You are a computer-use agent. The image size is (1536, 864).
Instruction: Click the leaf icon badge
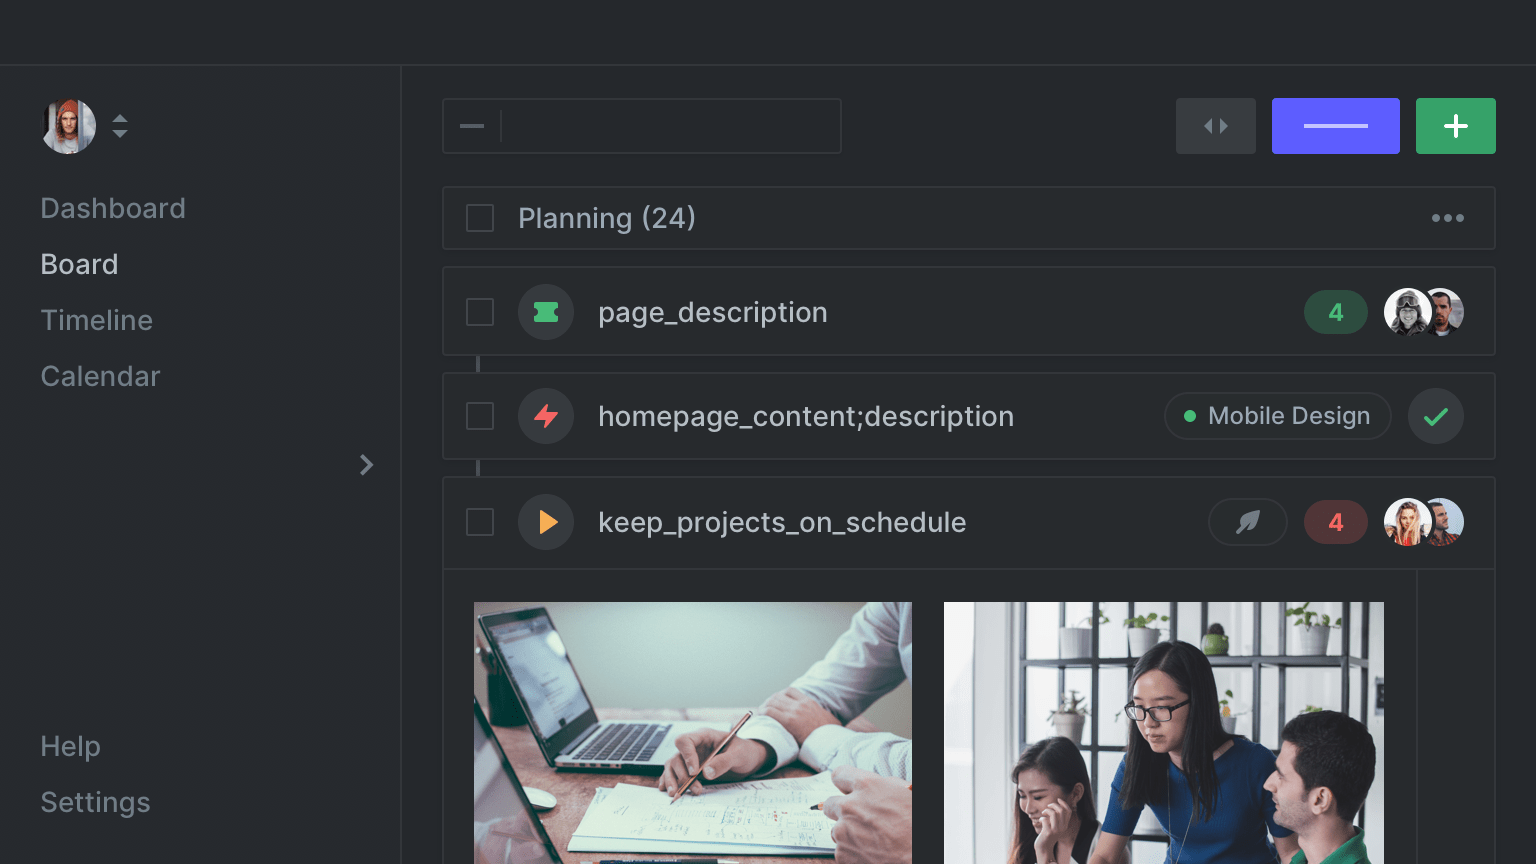coord(1247,522)
